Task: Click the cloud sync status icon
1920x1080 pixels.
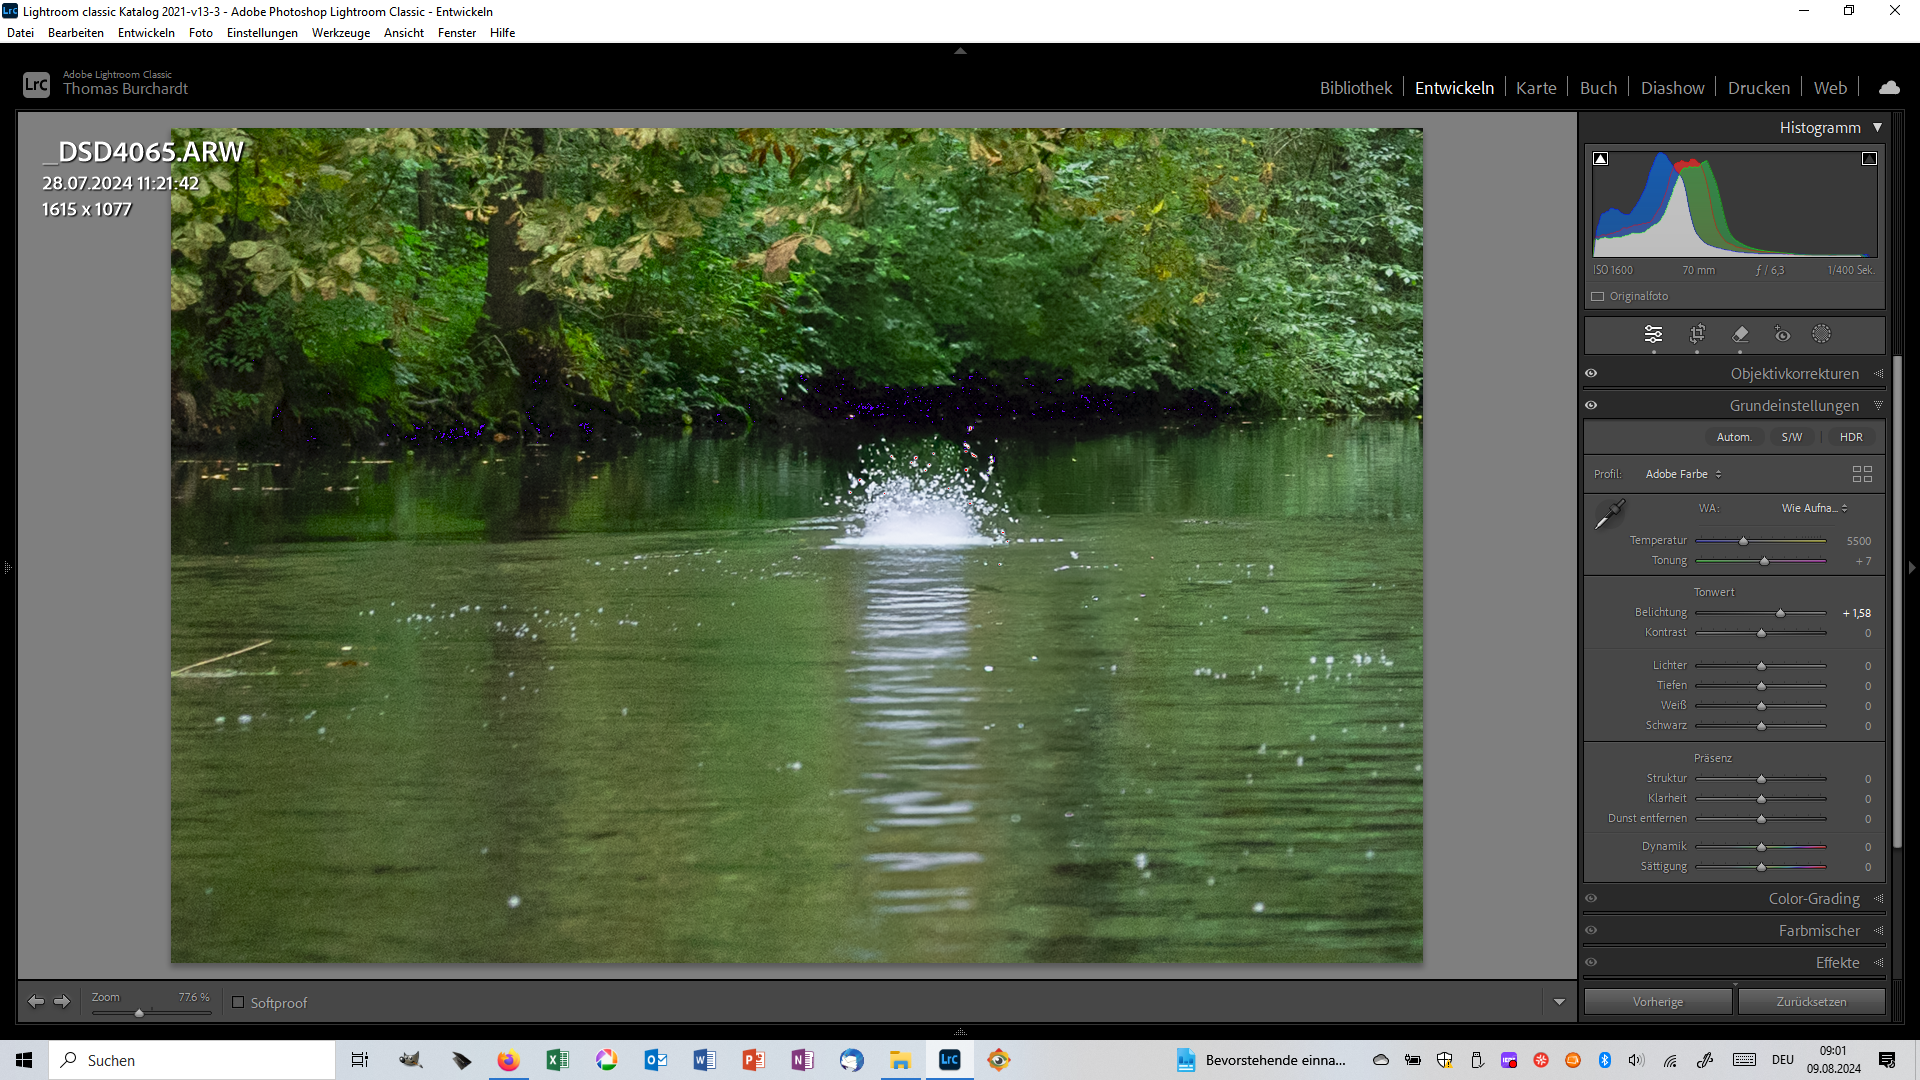Action: (x=1889, y=88)
